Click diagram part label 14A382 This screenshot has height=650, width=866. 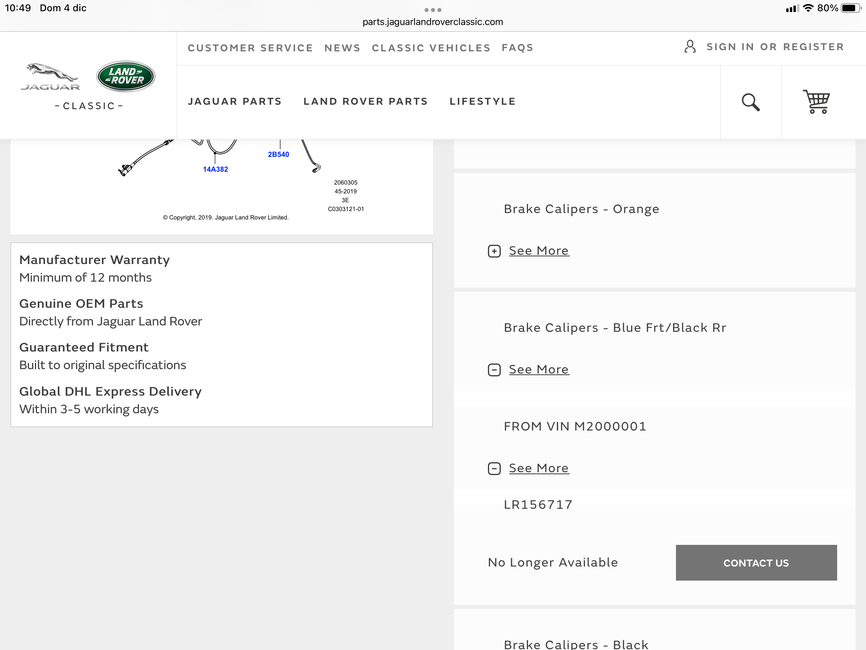(x=215, y=170)
